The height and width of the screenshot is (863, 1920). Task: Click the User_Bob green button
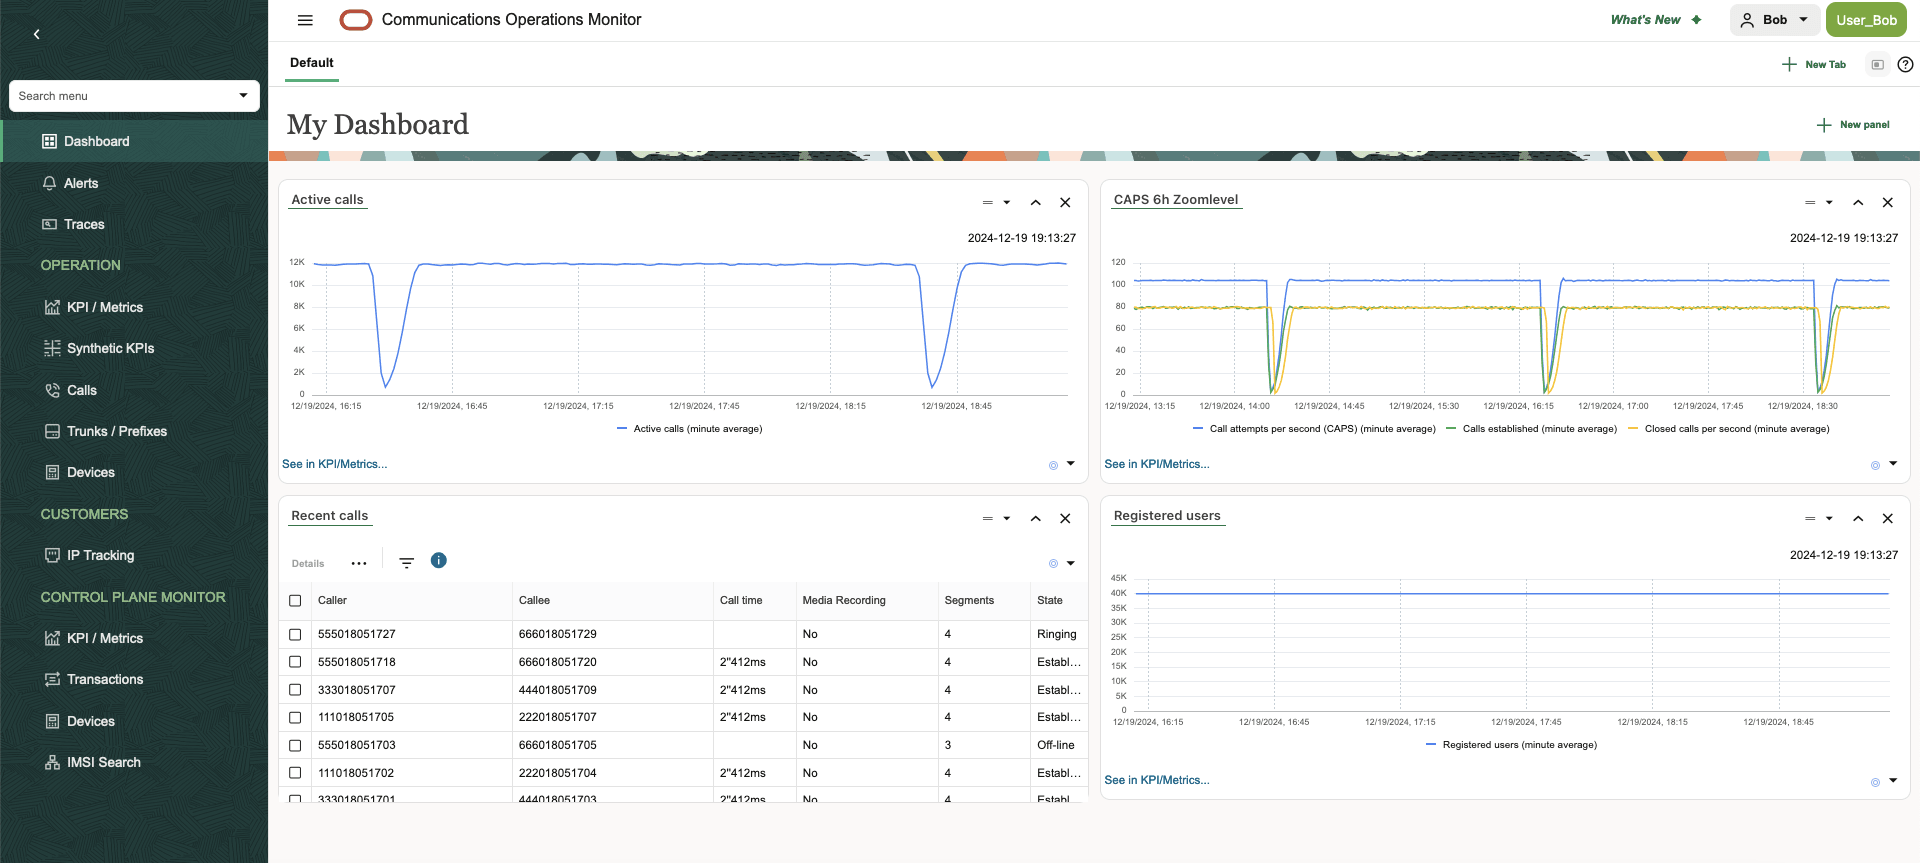(x=1866, y=20)
